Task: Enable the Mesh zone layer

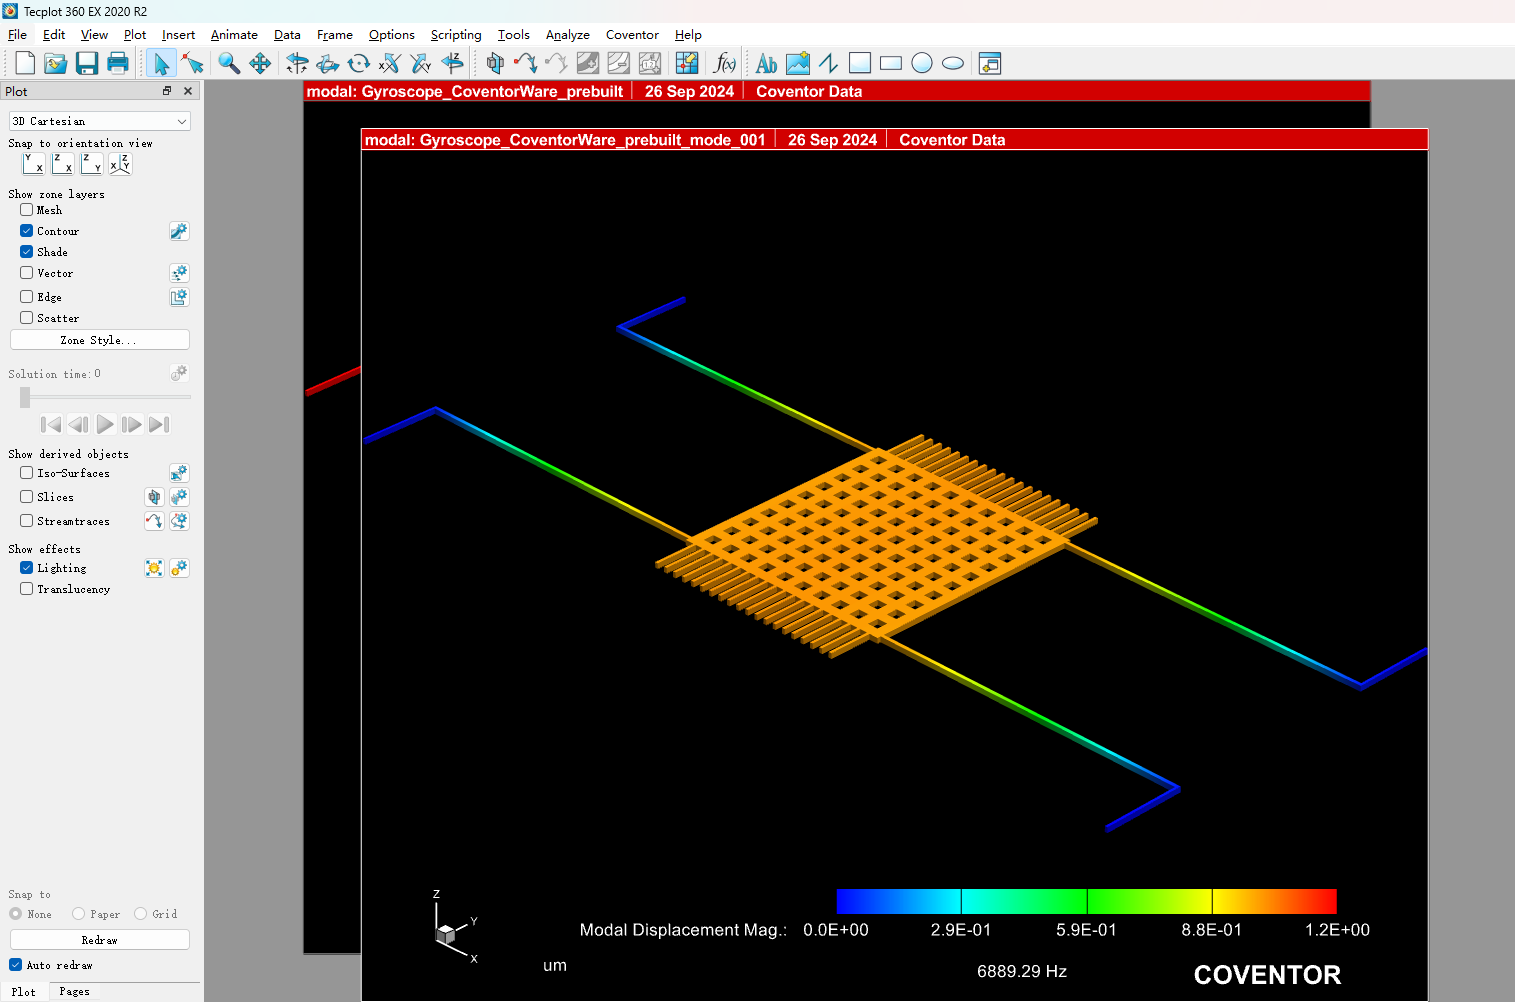Action: click(27, 210)
